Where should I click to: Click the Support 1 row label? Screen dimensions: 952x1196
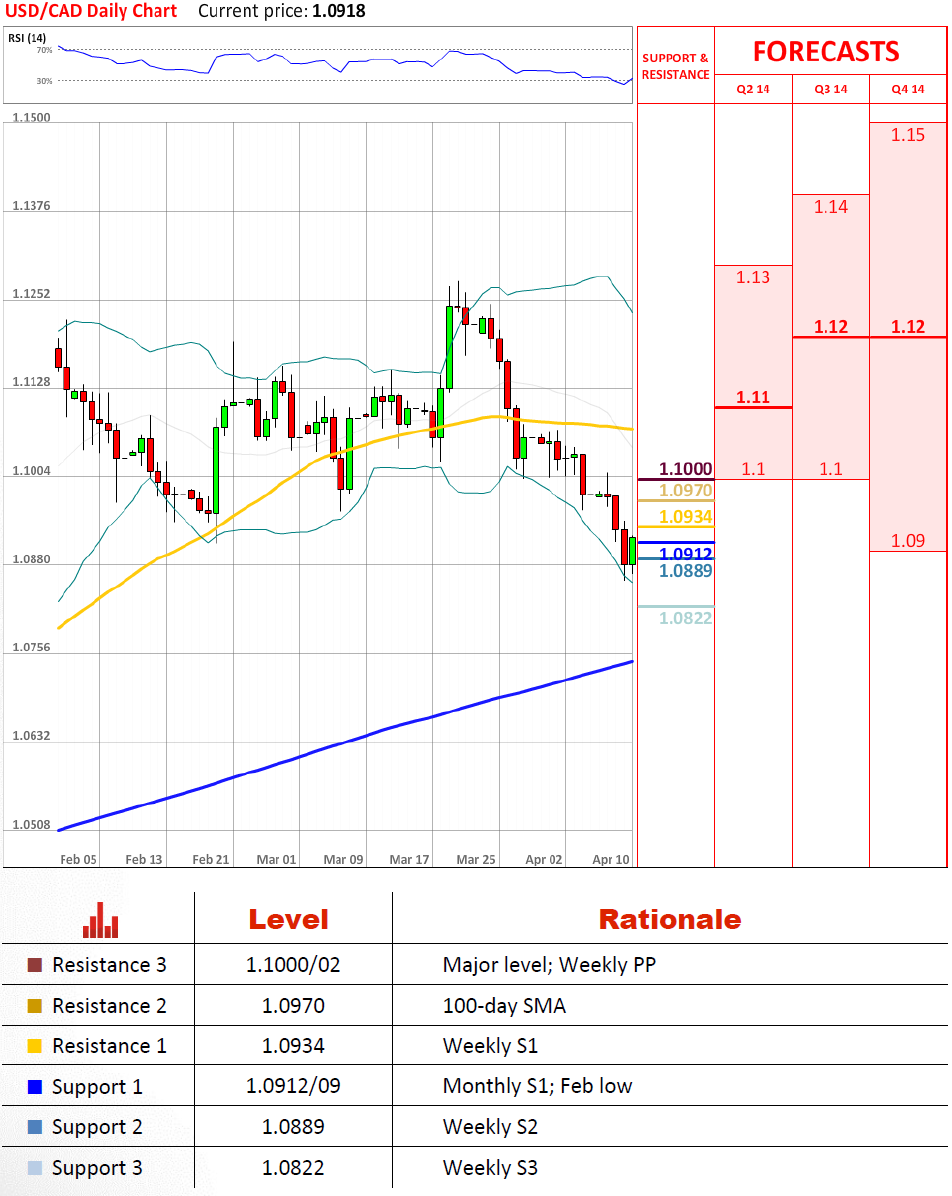click(x=97, y=1087)
